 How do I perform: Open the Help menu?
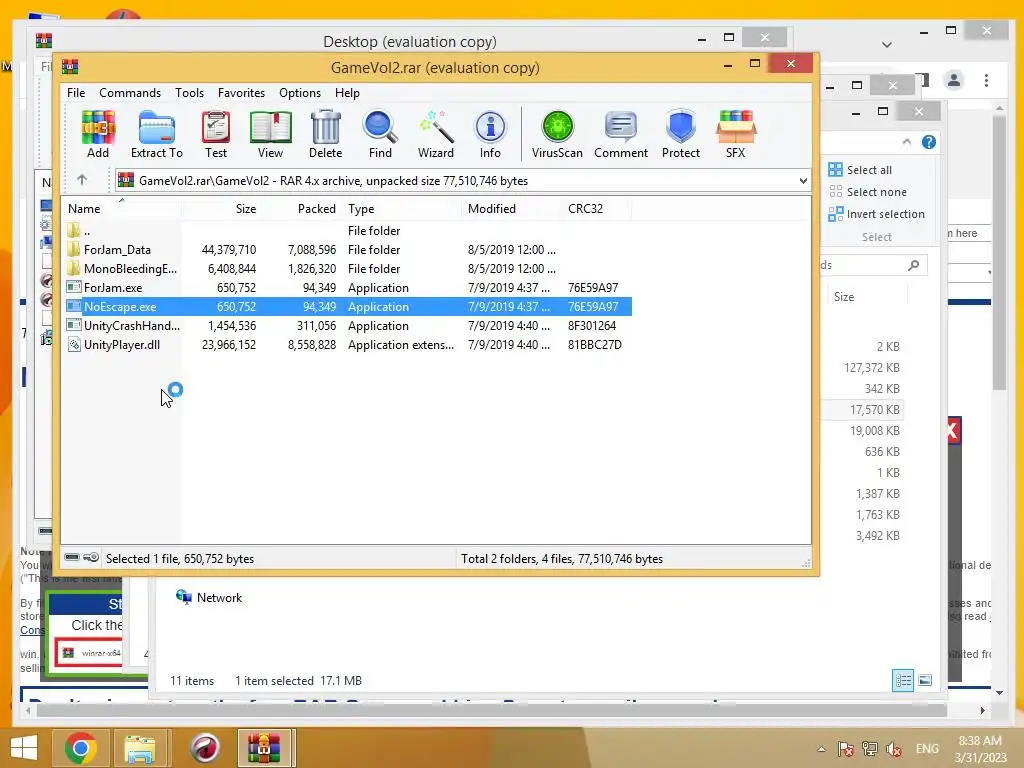pos(347,93)
